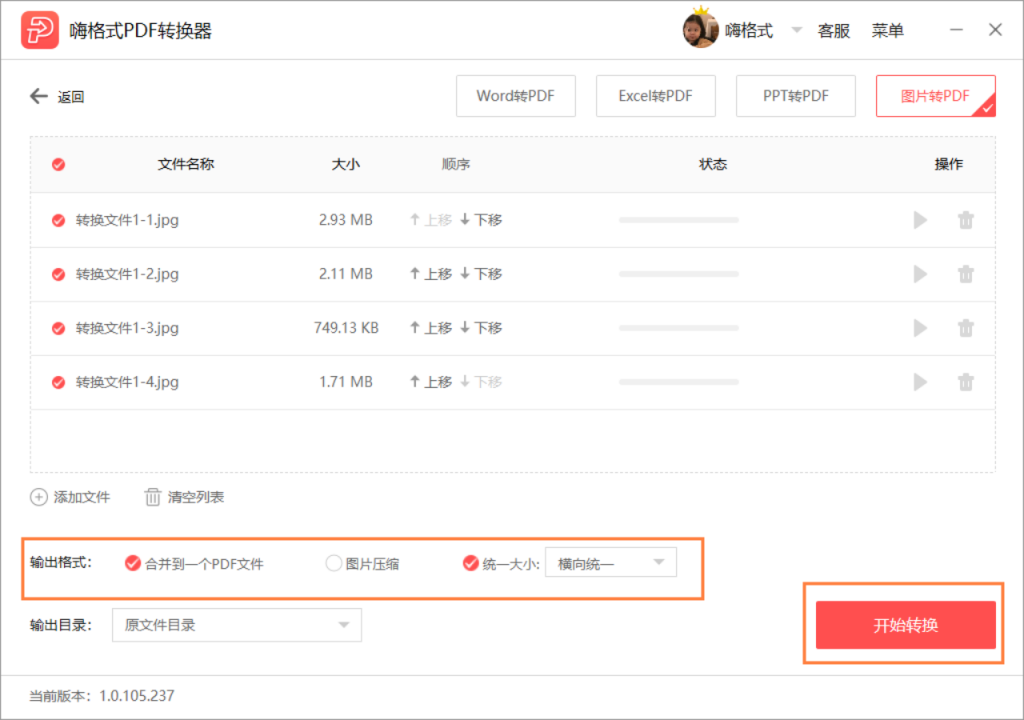
Task: Click the version number 1.0.105.237
Action: [x=136, y=696]
